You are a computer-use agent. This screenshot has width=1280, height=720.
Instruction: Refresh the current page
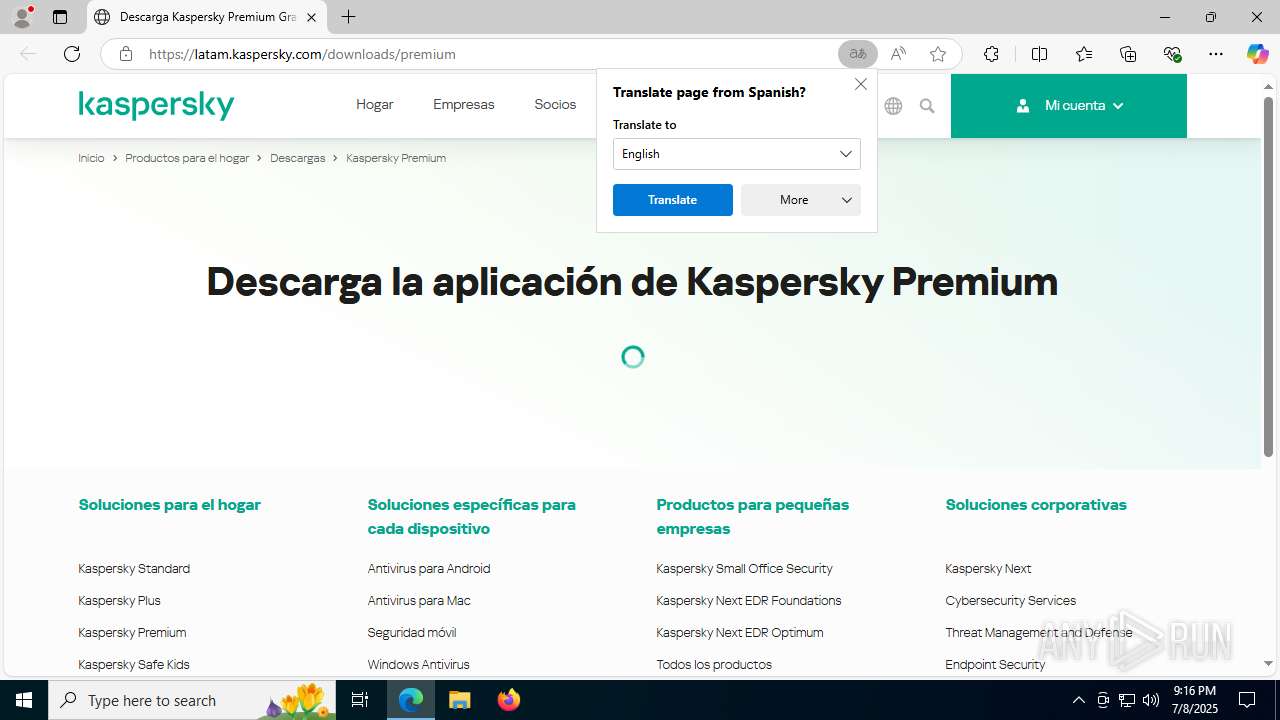click(x=72, y=54)
